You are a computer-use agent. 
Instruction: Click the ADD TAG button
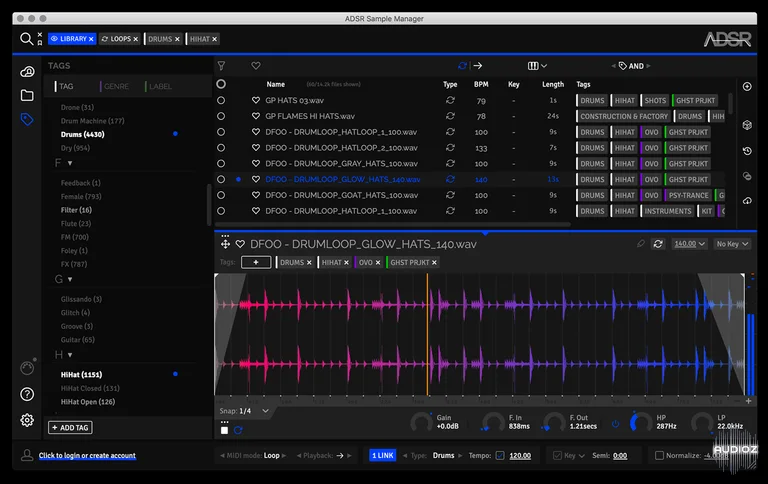[x=70, y=428]
